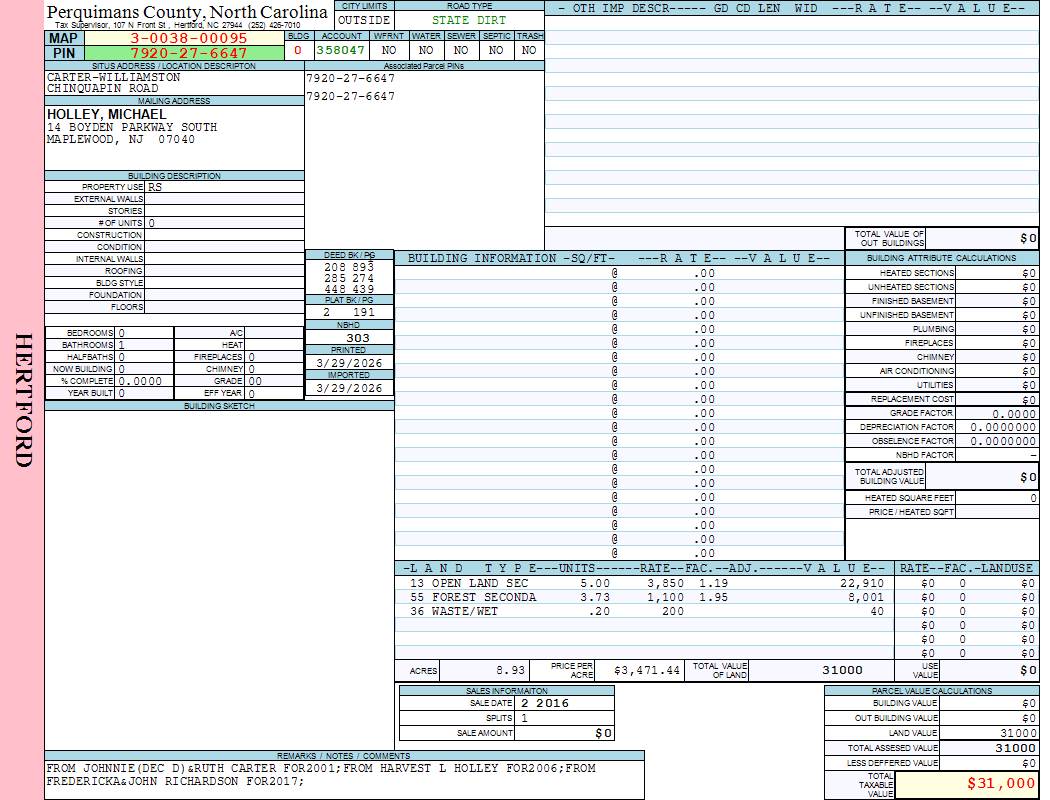Click the SEWER value NO

coord(460,49)
